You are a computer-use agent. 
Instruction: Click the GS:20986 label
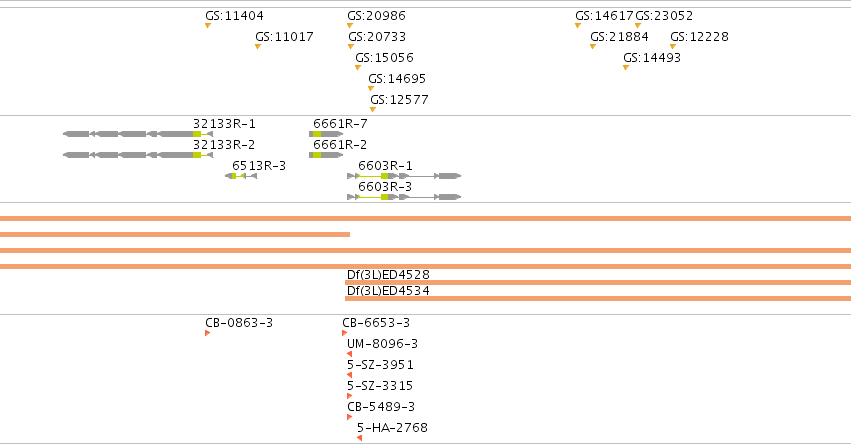(377, 16)
